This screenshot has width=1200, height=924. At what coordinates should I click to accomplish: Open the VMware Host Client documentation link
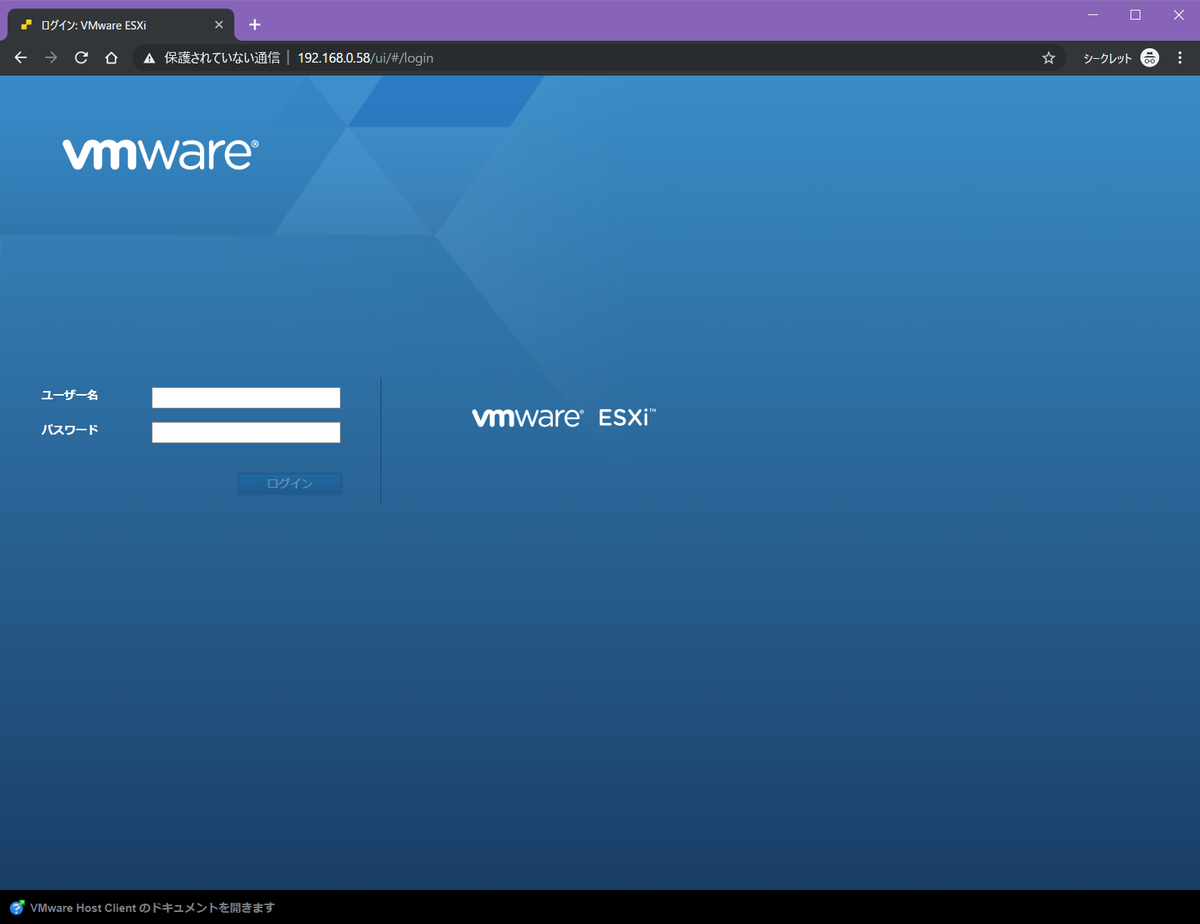pos(152,908)
